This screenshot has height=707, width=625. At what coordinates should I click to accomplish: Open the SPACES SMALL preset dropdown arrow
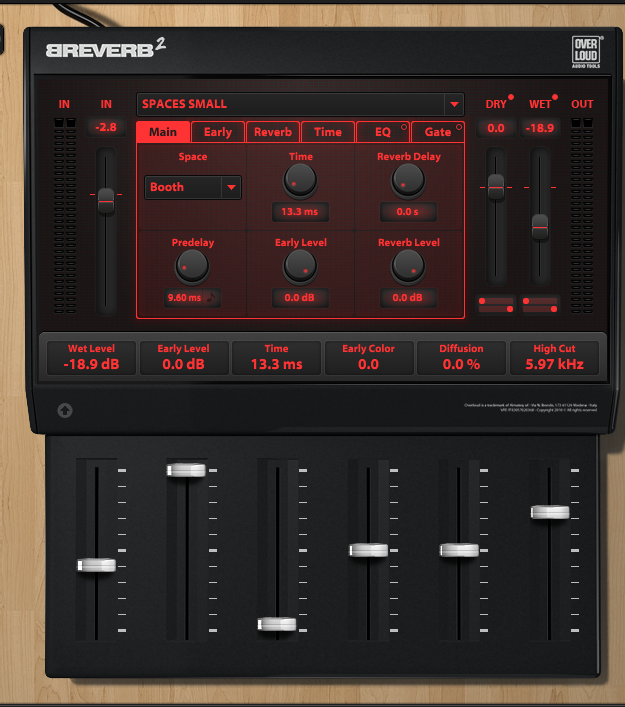click(x=454, y=104)
